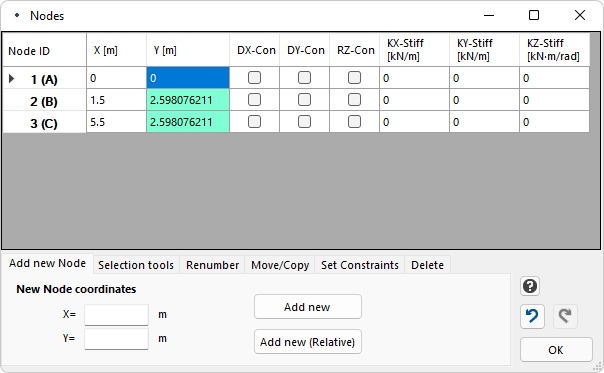Select X value 5.5 of node 3 (C)
The width and height of the screenshot is (604, 373).
(116, 122)
